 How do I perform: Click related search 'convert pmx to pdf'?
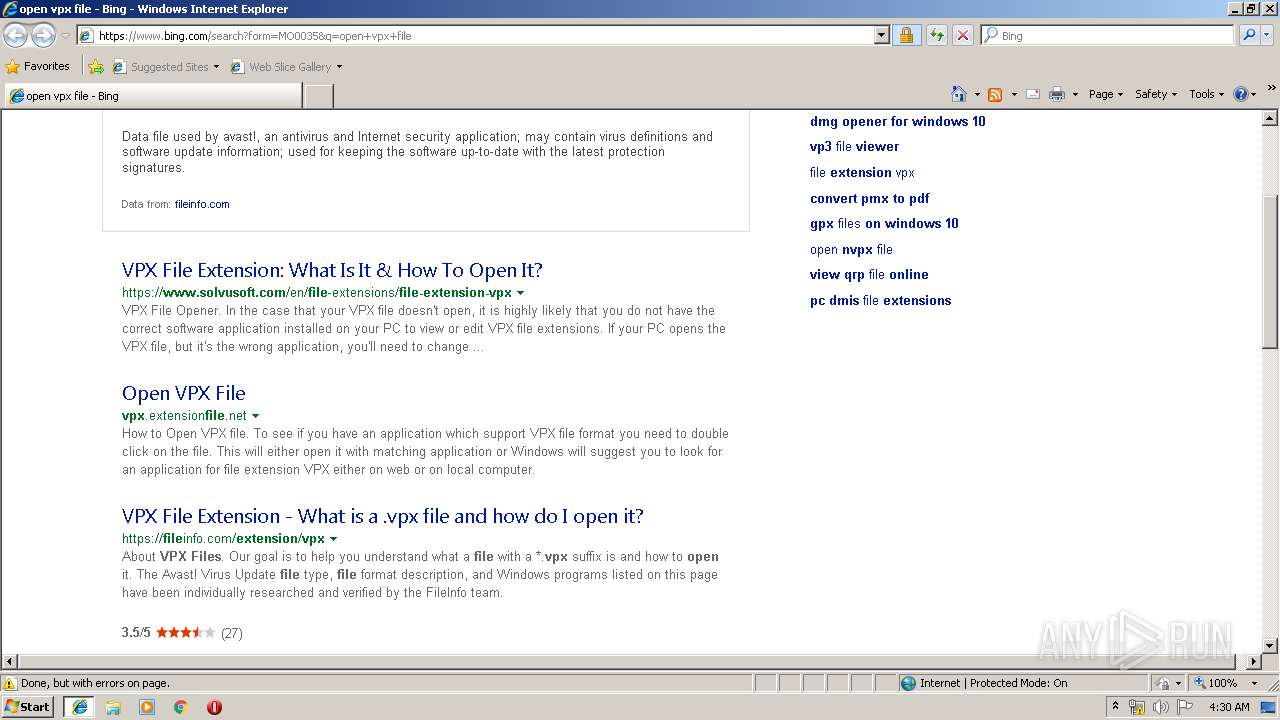click(869, 198)
